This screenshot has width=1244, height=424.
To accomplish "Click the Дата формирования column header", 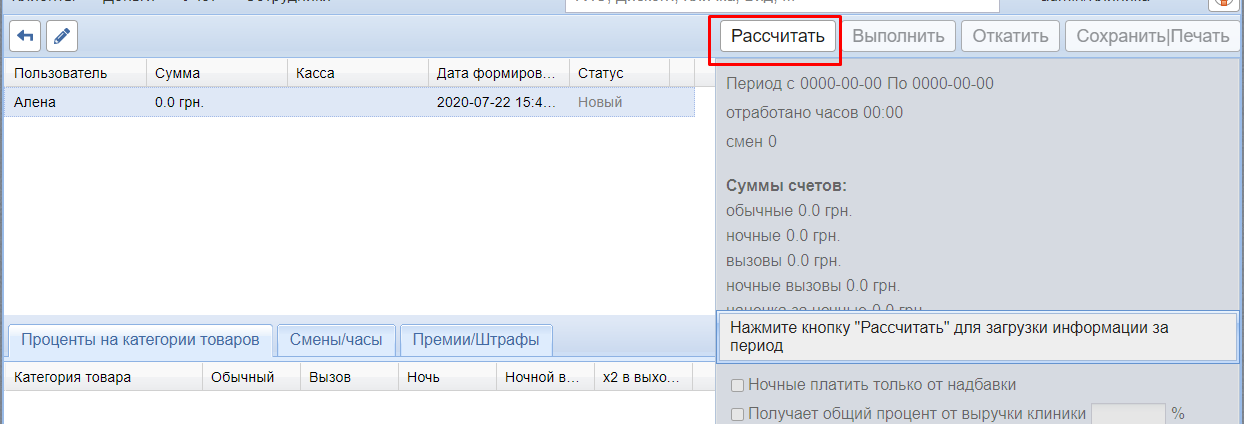I will [497, 73].
